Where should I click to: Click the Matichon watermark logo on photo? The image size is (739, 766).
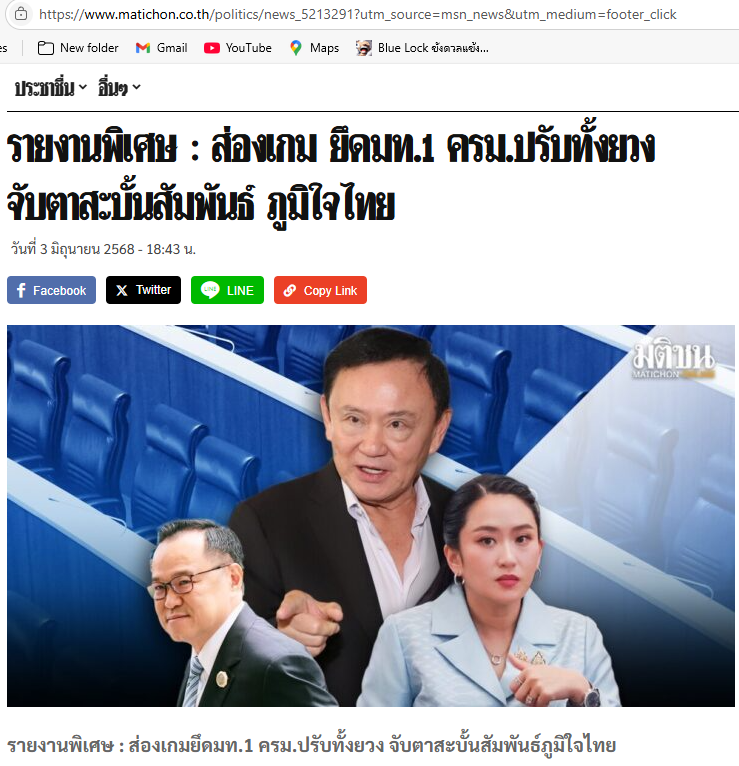[674, 359]
